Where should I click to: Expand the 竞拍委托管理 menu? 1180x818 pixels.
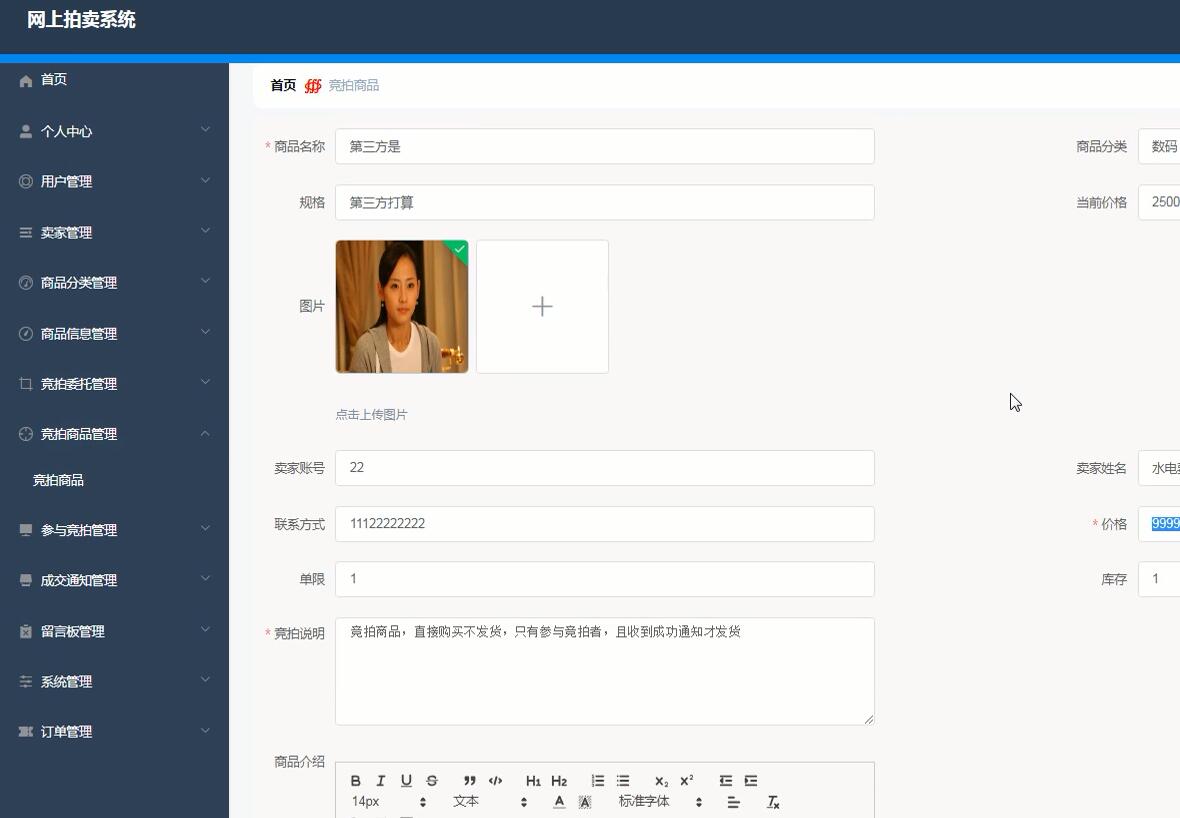click(x=114, y=384)
